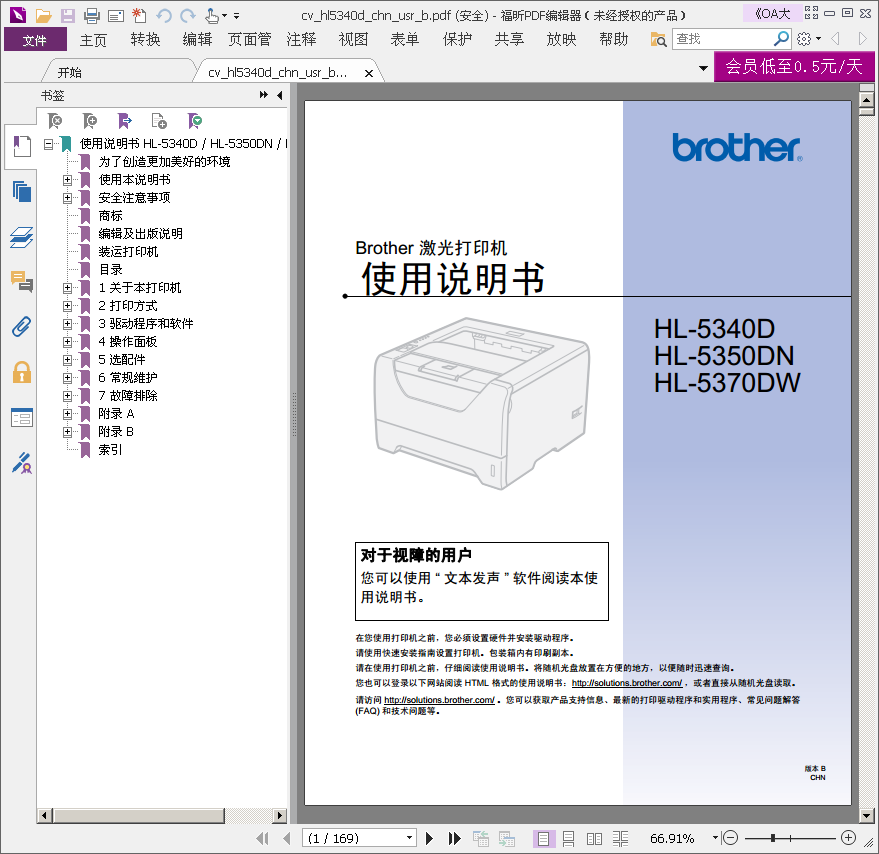The height and width of the screenshot is (854, 879).
Task: Click the document vertical scrollbar down arrow
Action: [867, 816]
